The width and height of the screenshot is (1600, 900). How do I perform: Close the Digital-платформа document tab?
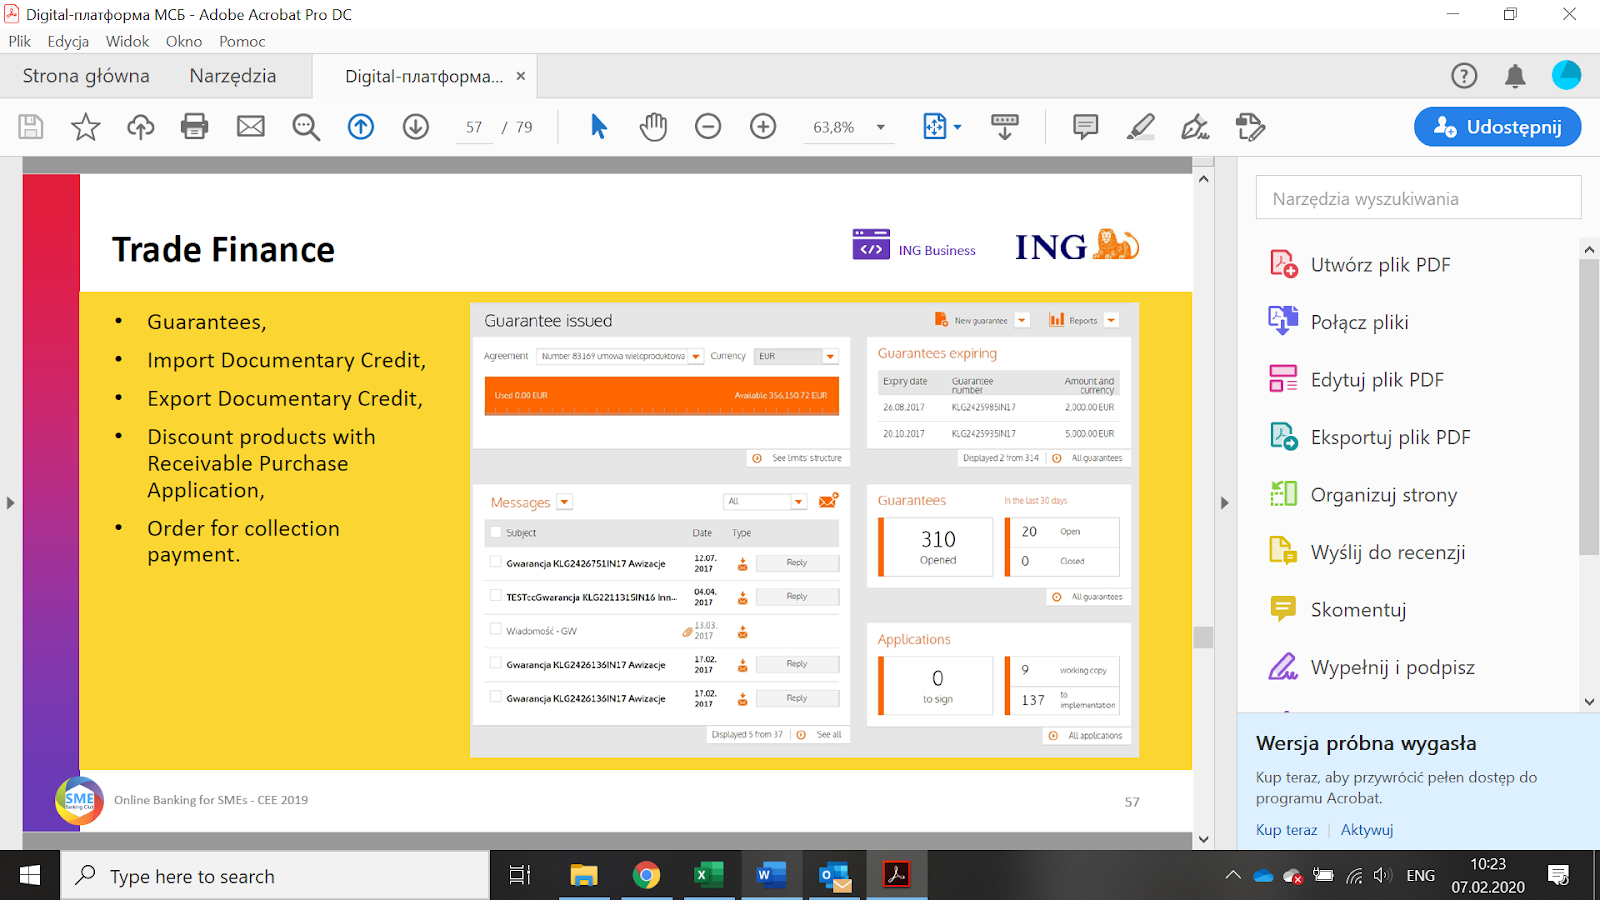click(x=520, y=76)
